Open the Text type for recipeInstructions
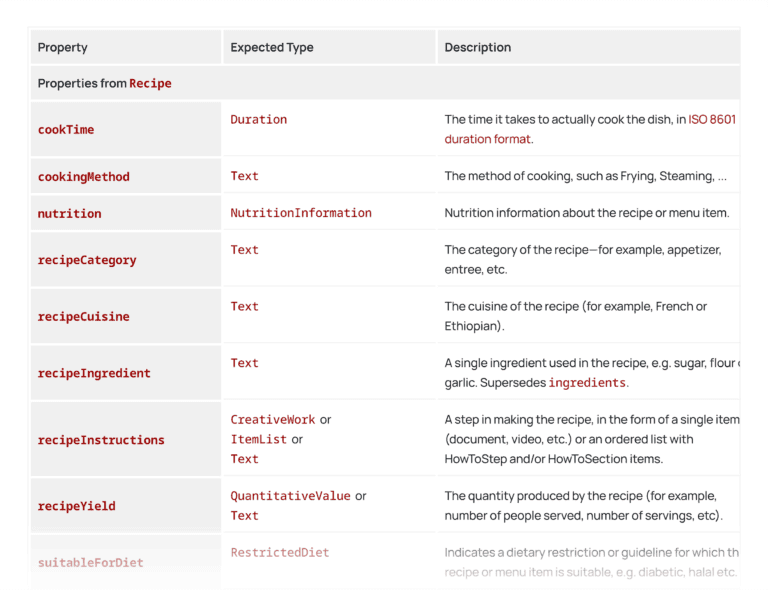Viewport: 768px width, 590px height. pyautogui.click(x=244, y=459)
